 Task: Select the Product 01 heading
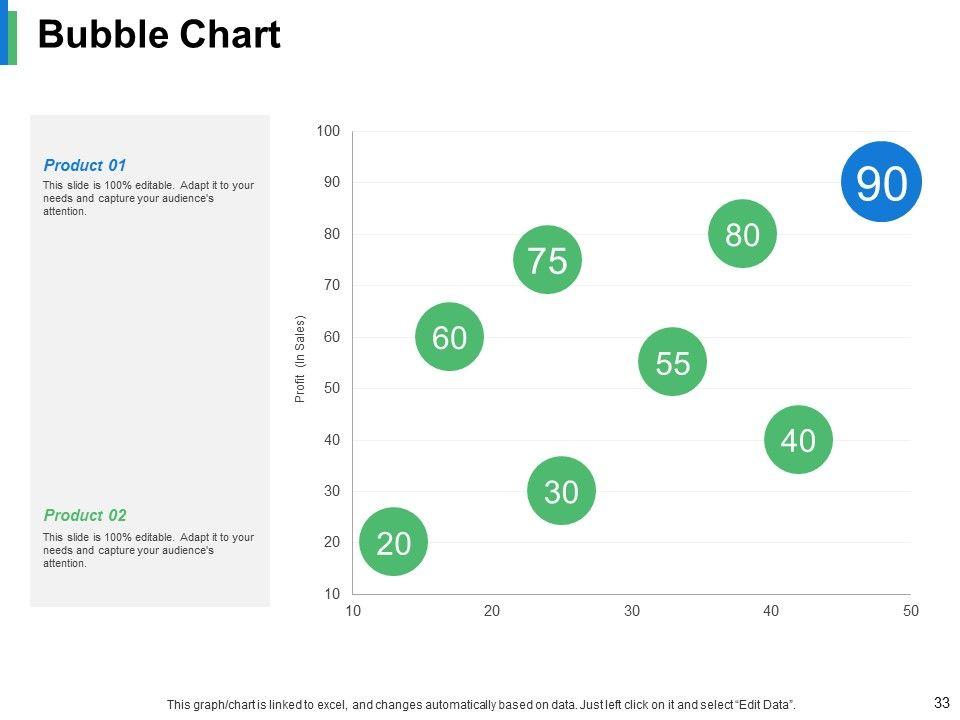coord(85,165)
